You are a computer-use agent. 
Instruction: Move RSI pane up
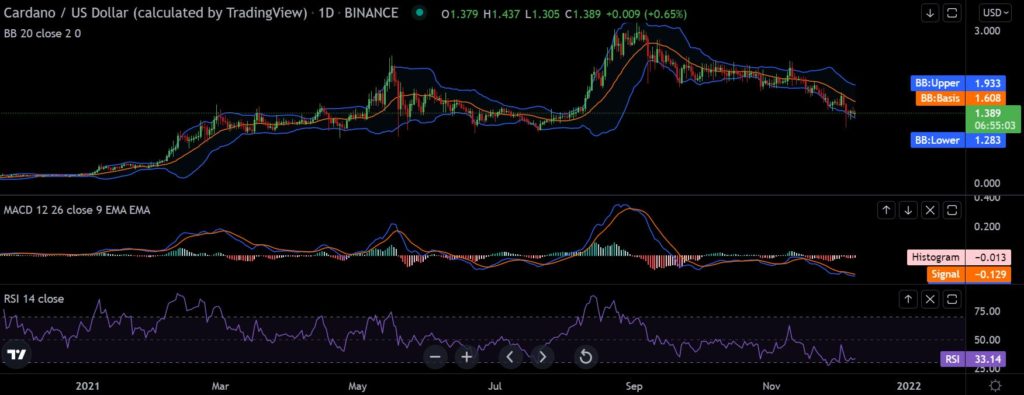point(908,299)
